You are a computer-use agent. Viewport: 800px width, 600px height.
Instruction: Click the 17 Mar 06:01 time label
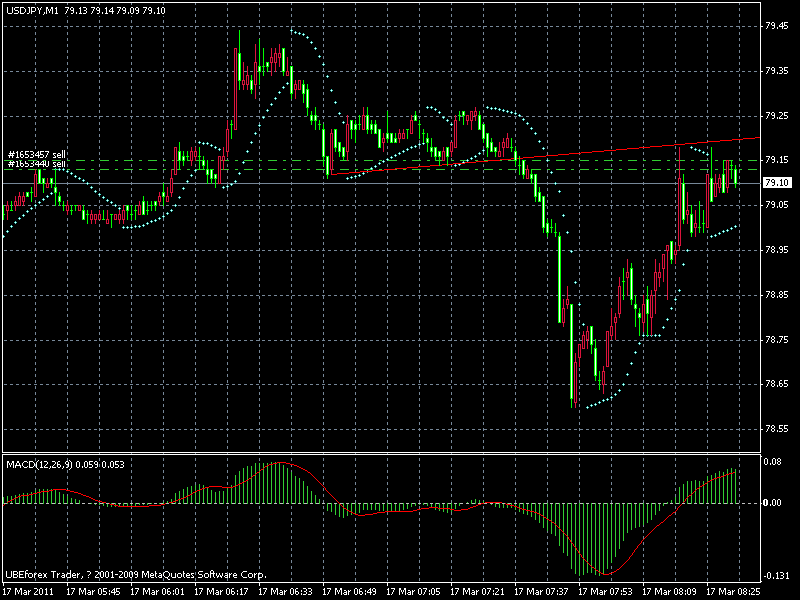[x=158, y=592]
